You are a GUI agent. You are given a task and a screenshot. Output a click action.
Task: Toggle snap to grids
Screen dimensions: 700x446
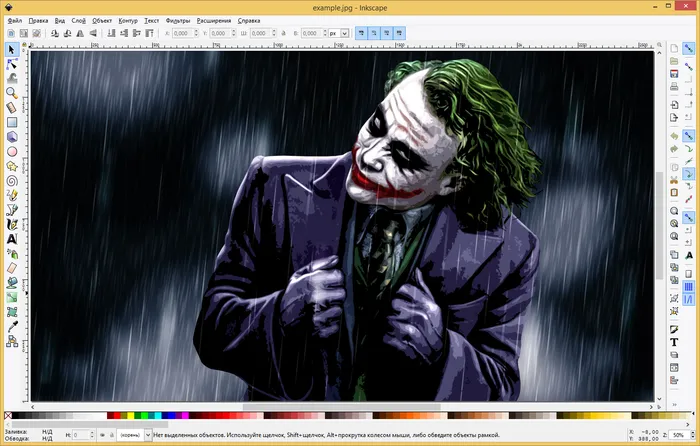click(689, 287)
